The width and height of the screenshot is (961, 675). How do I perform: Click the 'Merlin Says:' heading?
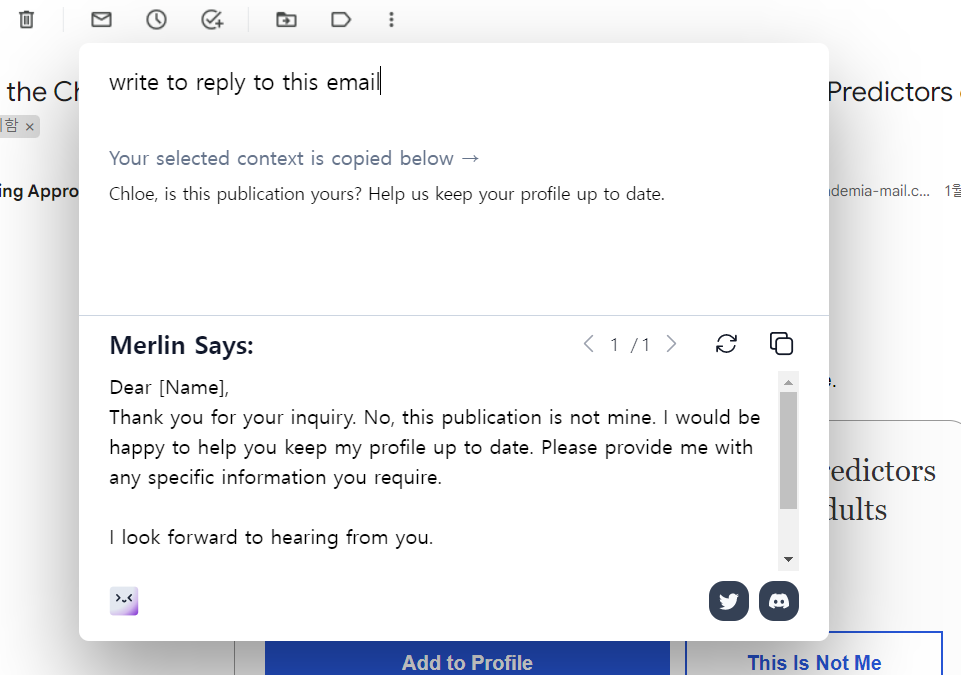(x=181, y=345)
